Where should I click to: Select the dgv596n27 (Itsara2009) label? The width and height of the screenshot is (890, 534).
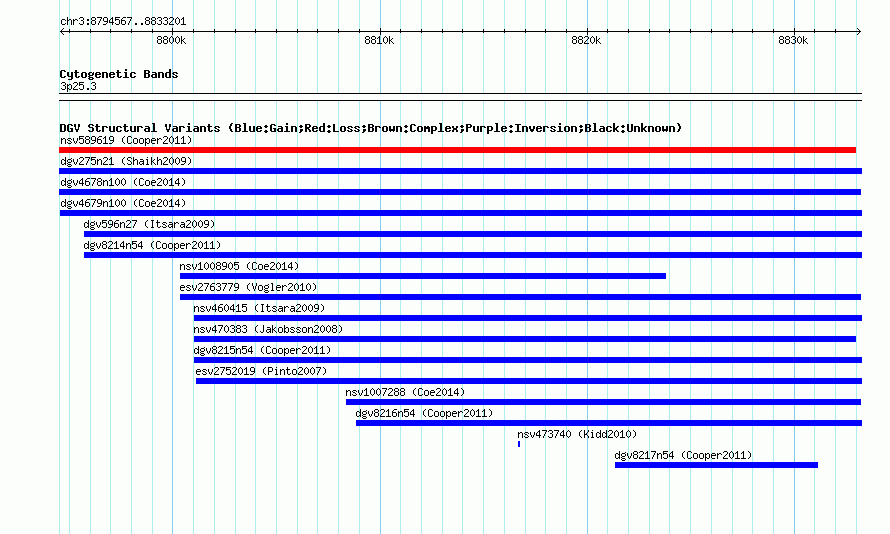tap(149, 224)
